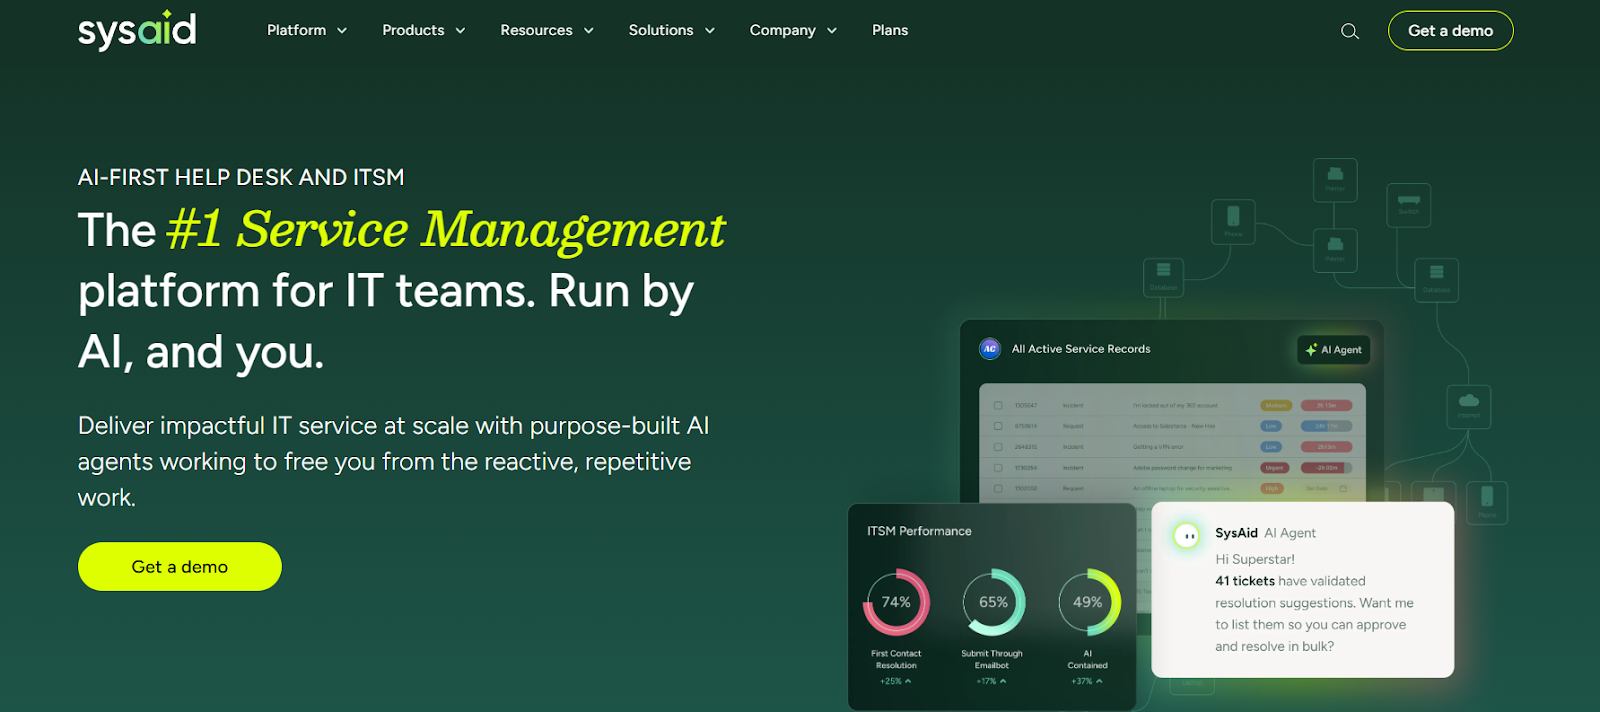Click the Low badge in Salesforce access row
1600x712 pixels.
[1271, 426]
